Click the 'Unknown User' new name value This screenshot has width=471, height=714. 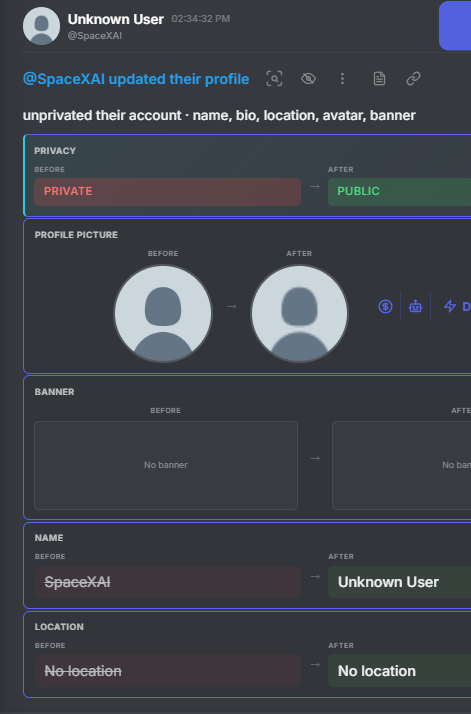pos(389,582)
